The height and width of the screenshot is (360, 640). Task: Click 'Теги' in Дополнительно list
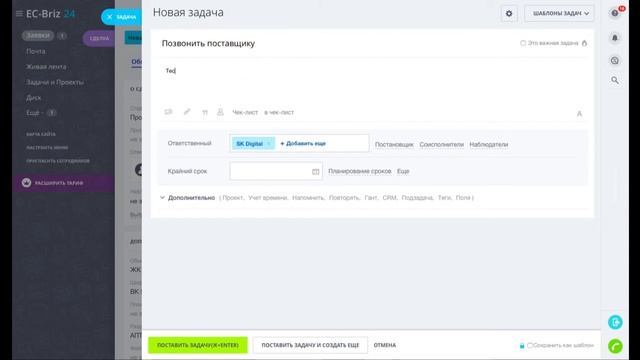point(444,198)
